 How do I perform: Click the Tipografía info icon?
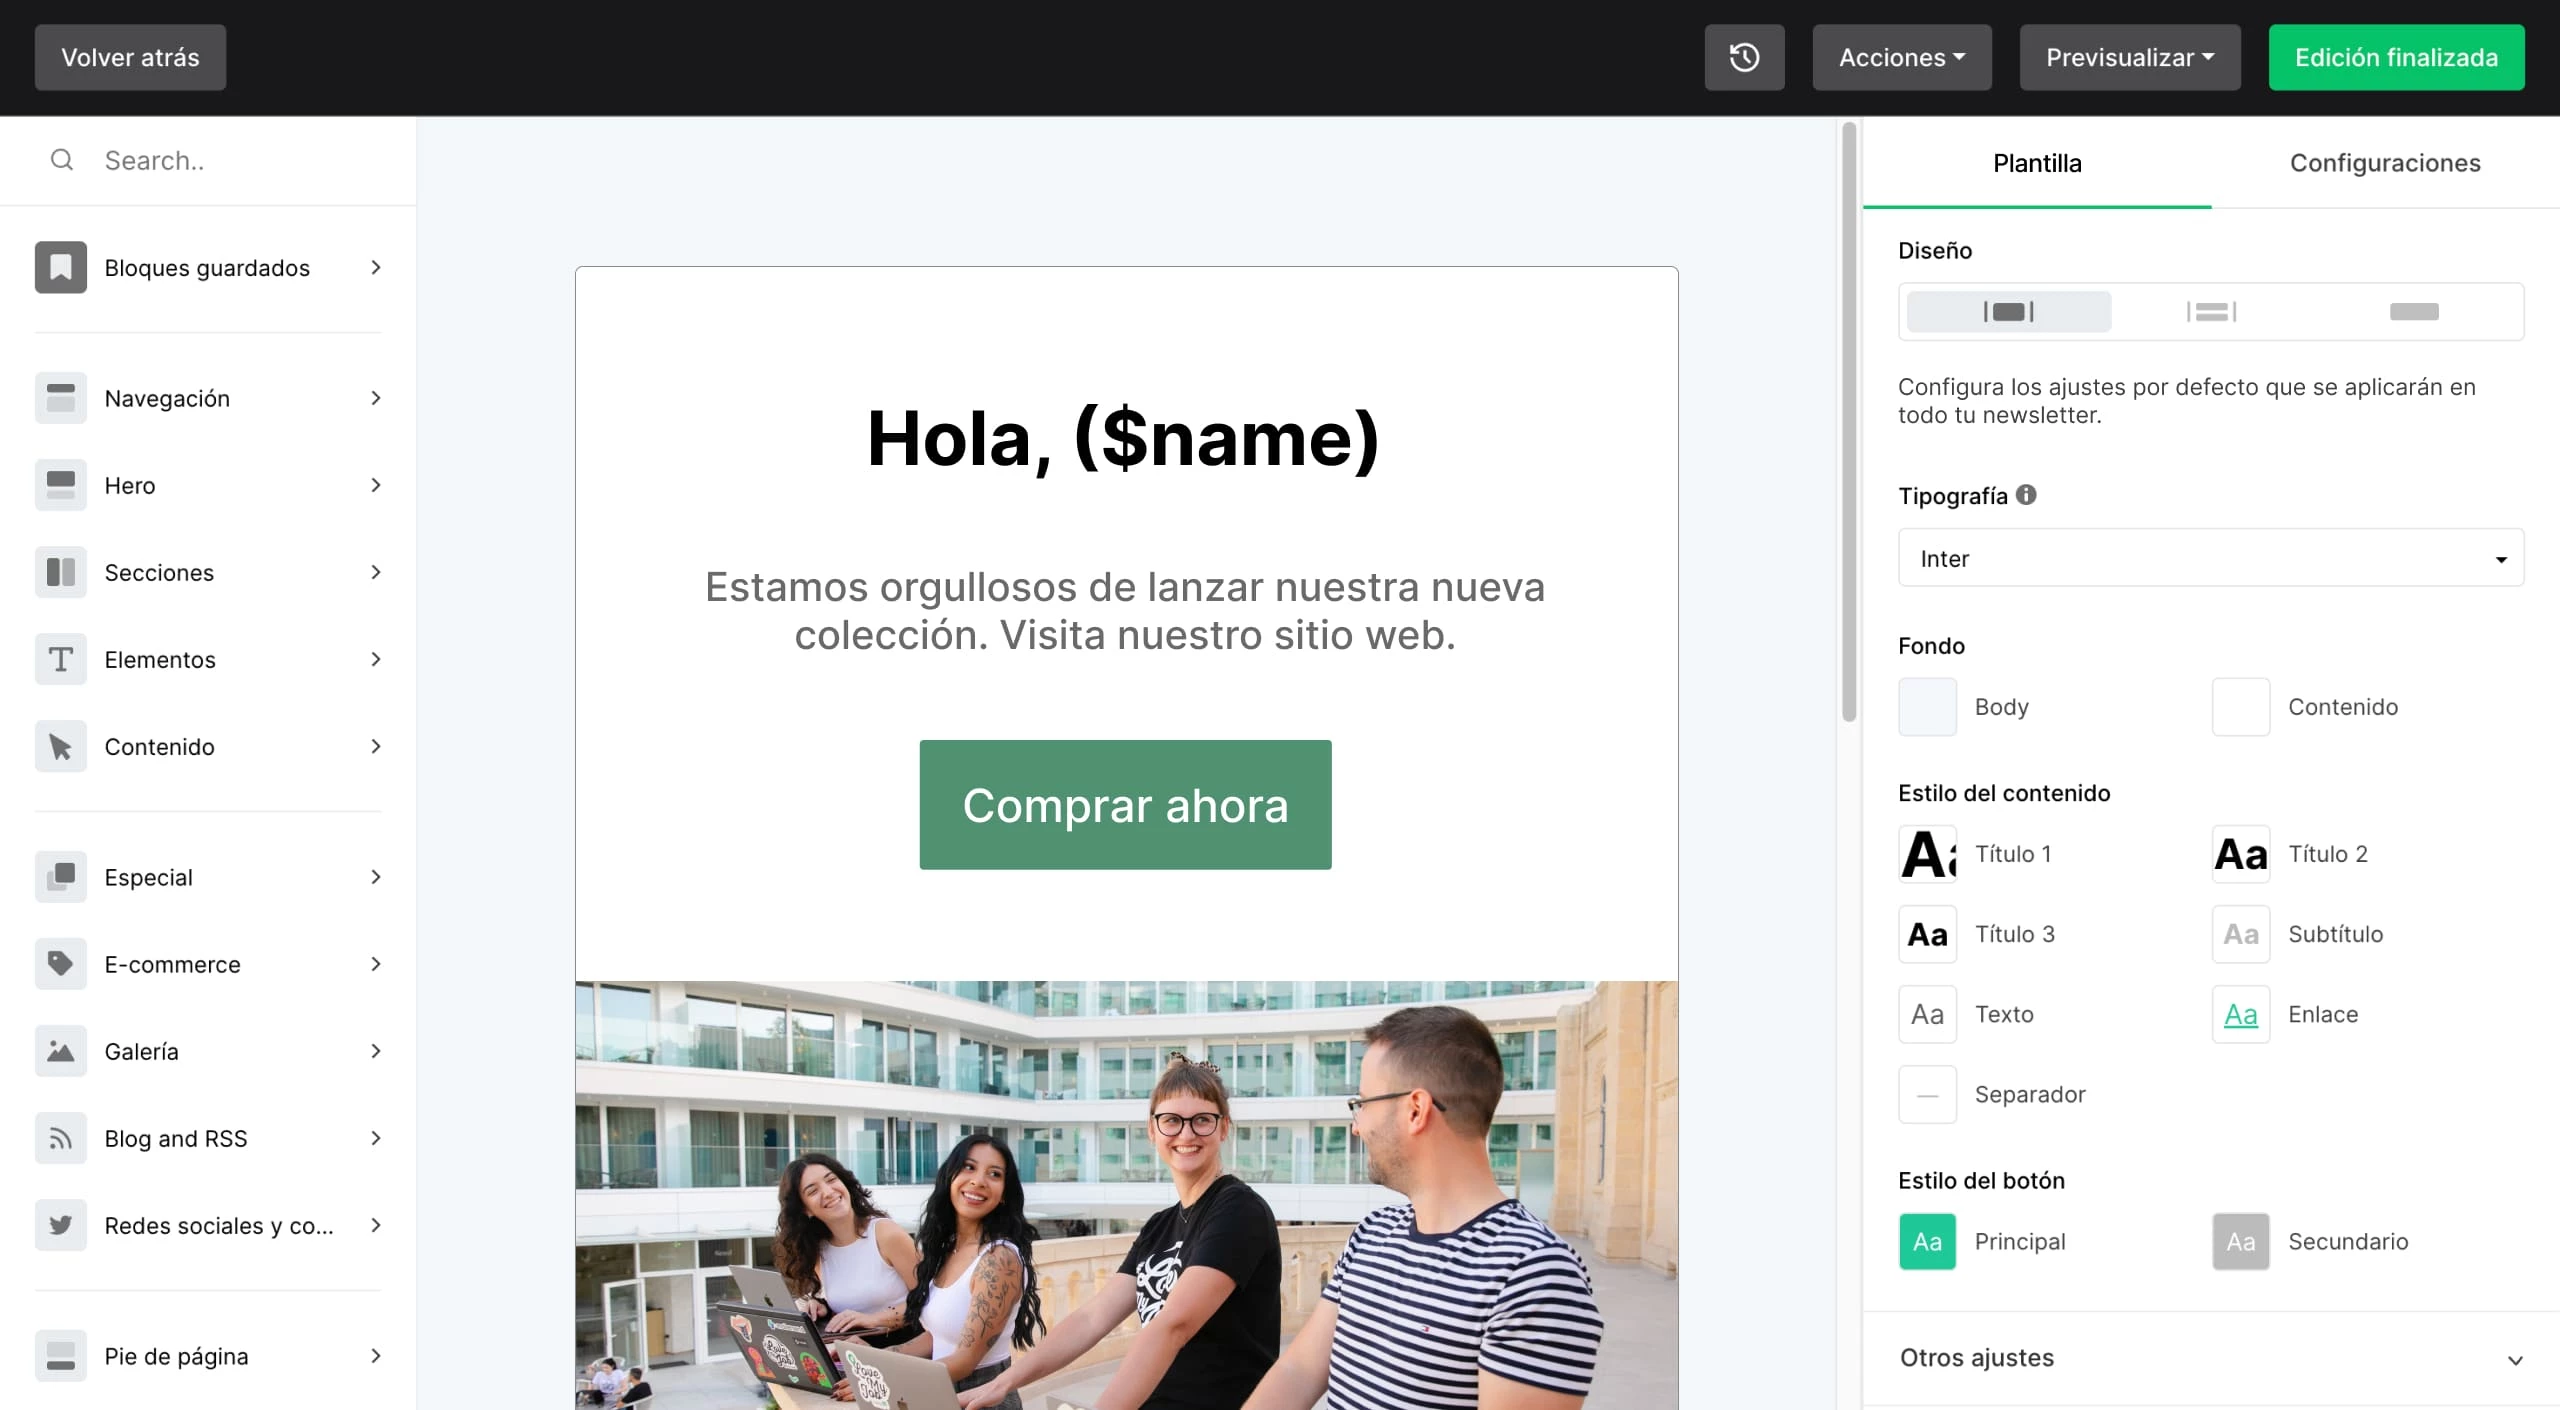click(x=2026, y=495)
